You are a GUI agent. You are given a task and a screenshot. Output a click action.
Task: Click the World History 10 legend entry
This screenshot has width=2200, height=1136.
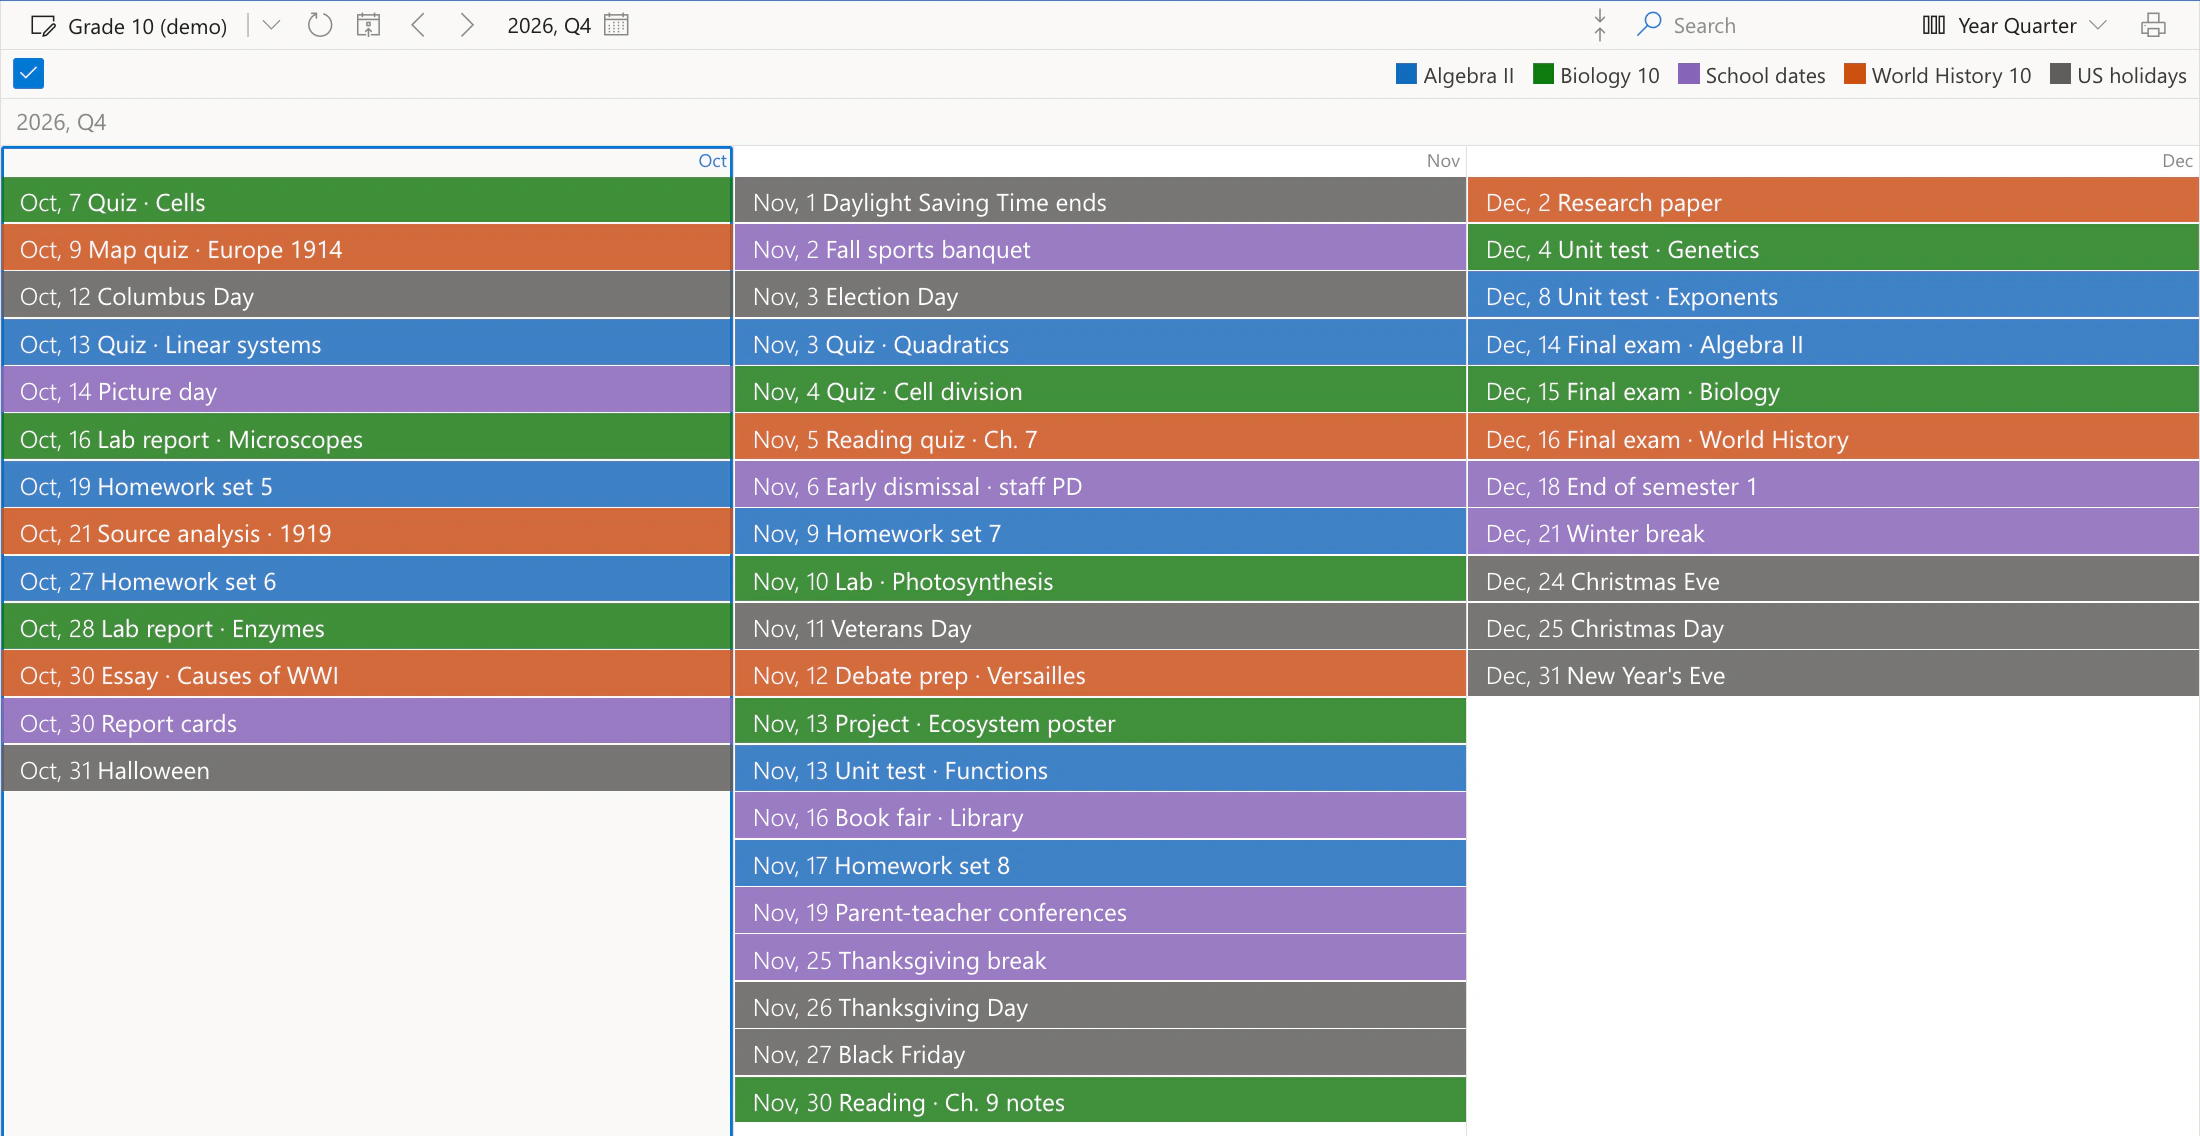tap(1937, 75)
